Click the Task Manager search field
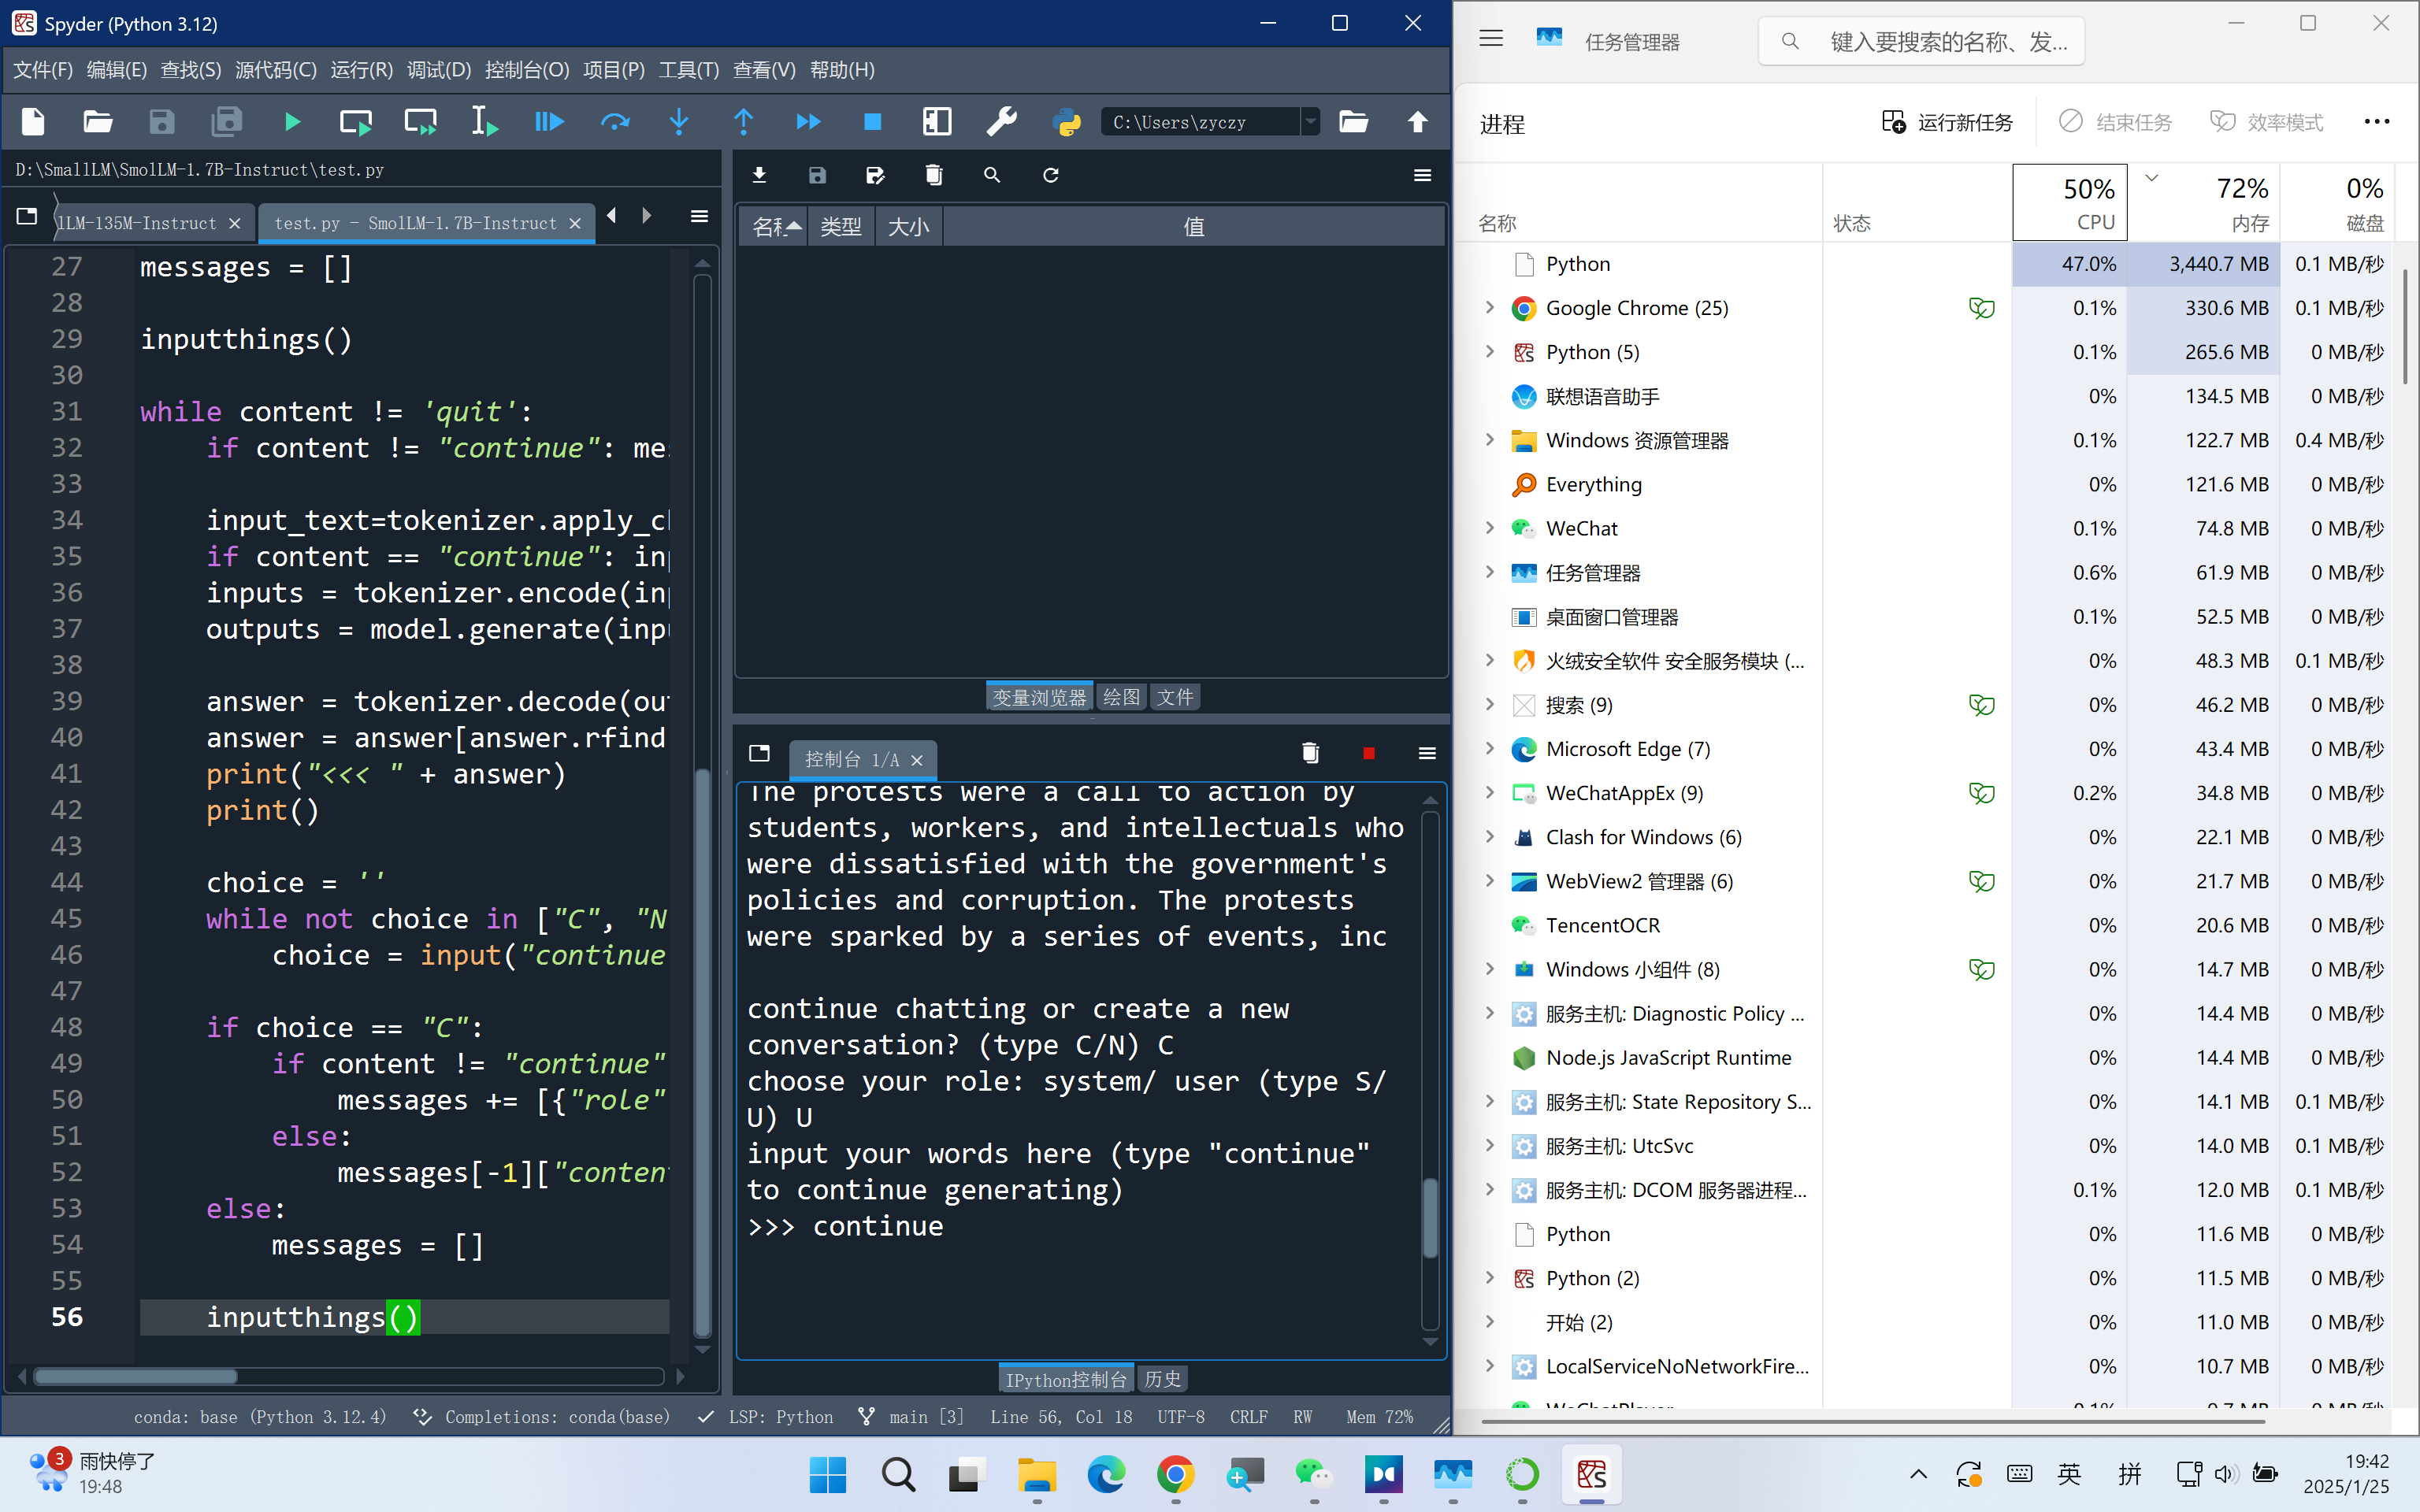 coord(1920,41)
